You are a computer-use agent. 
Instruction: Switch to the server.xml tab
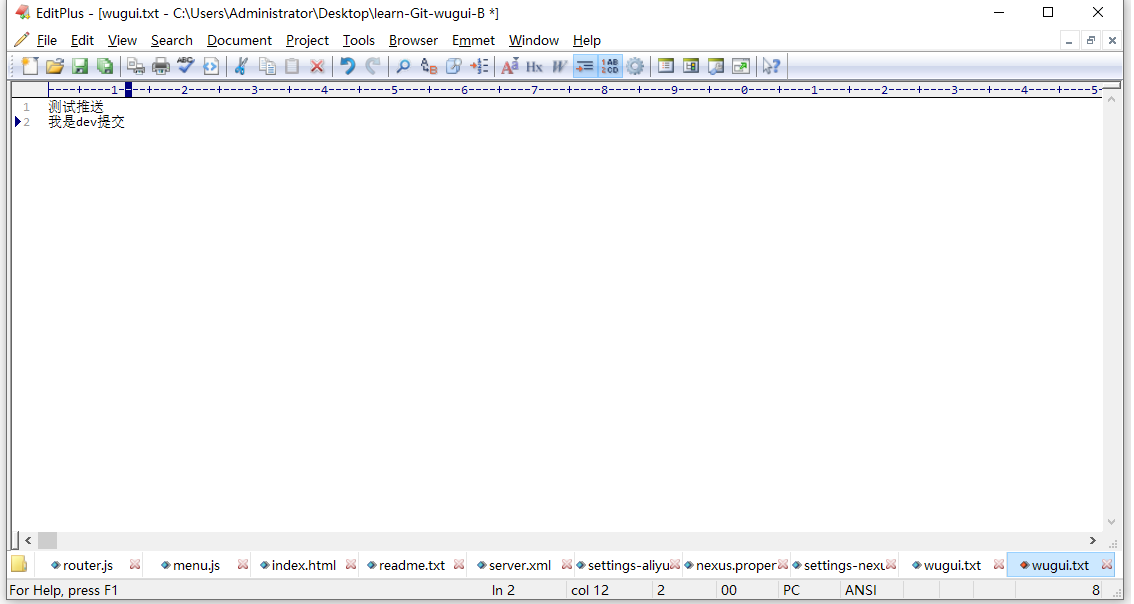coord(519,565)
